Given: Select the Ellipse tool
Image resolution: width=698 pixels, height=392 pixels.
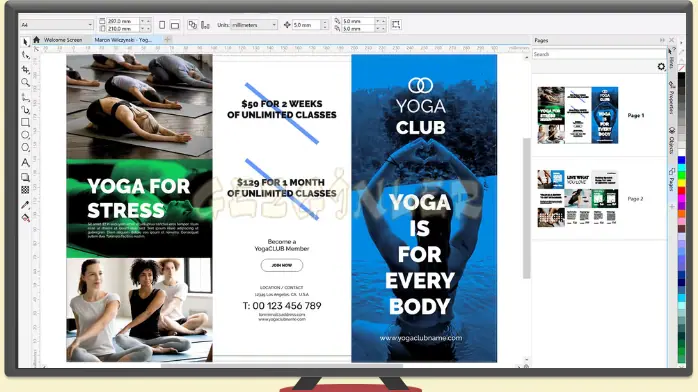Looking at the screenshot, I should tap(25, 135).
